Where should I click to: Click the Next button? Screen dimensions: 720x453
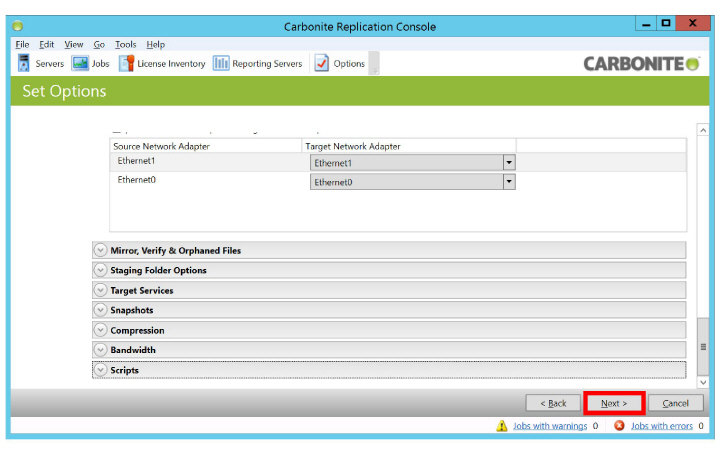click(614, 403)
